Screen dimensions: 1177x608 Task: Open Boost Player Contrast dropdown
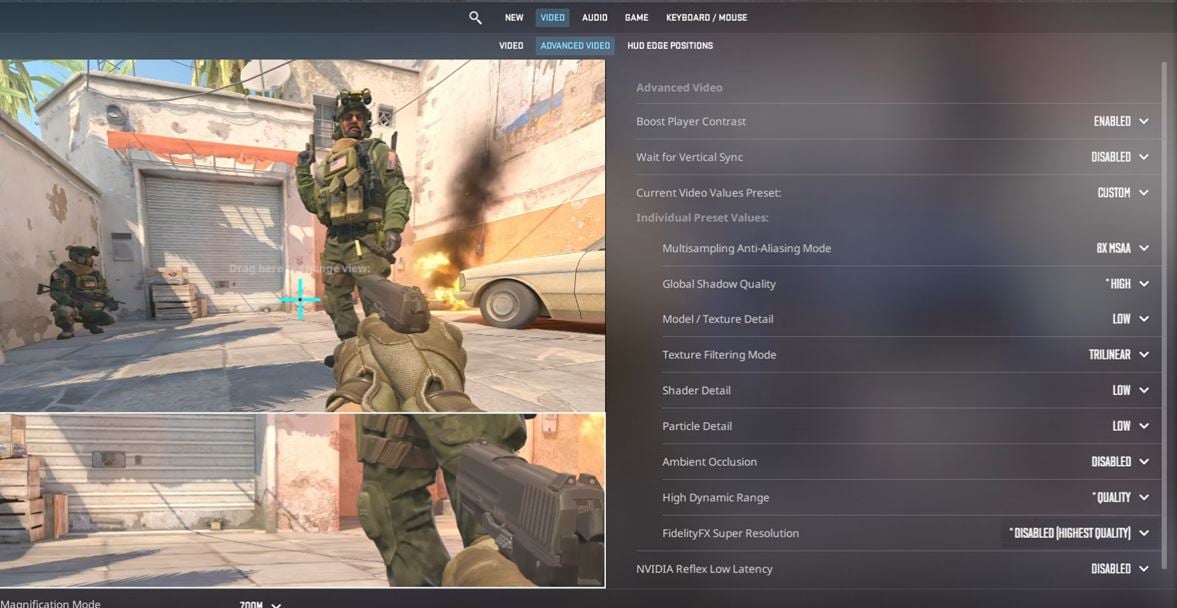tap(1121, 122)
